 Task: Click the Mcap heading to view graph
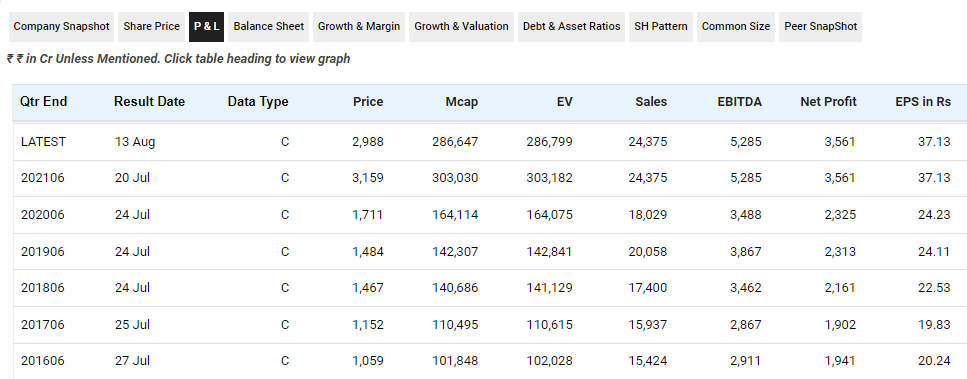462,102
